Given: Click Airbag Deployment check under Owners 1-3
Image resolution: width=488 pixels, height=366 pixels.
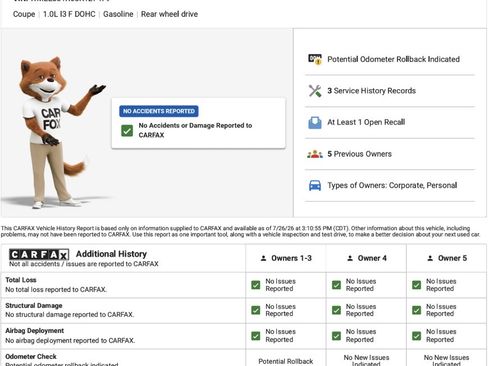Looking at the screenshot, I should (256, 336).
